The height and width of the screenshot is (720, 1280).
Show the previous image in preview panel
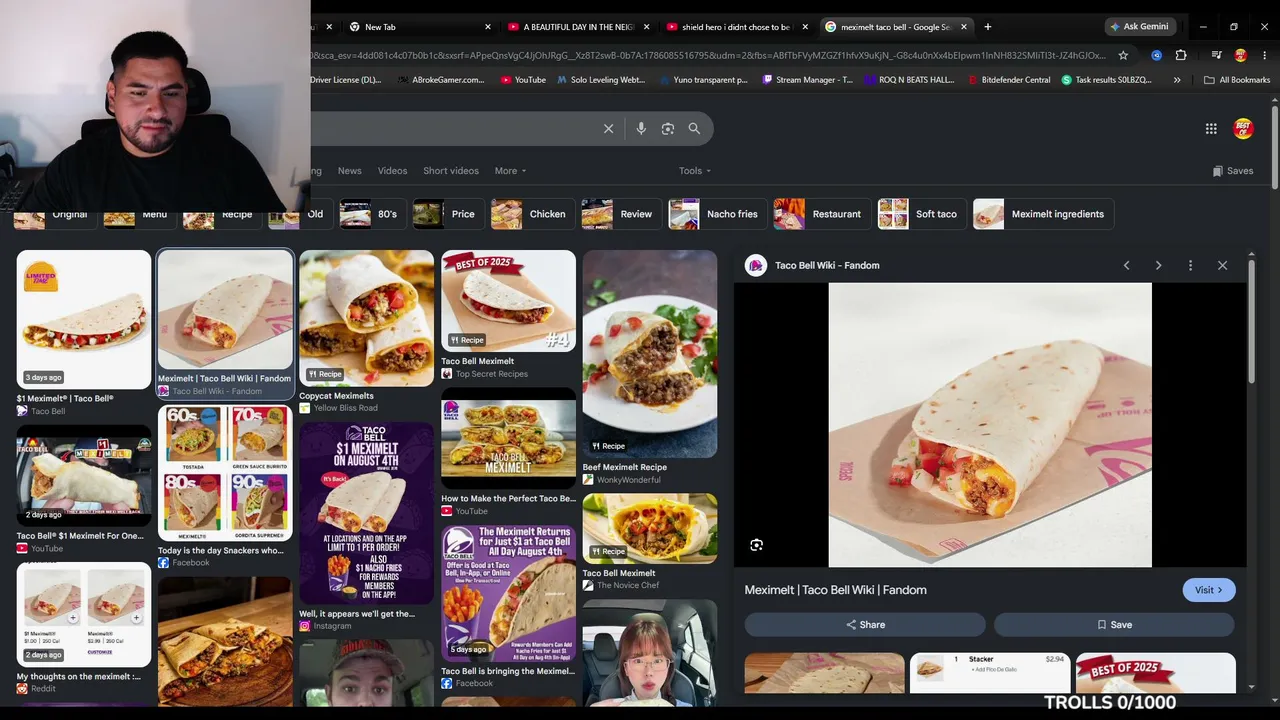click(x=1126, y=265)
